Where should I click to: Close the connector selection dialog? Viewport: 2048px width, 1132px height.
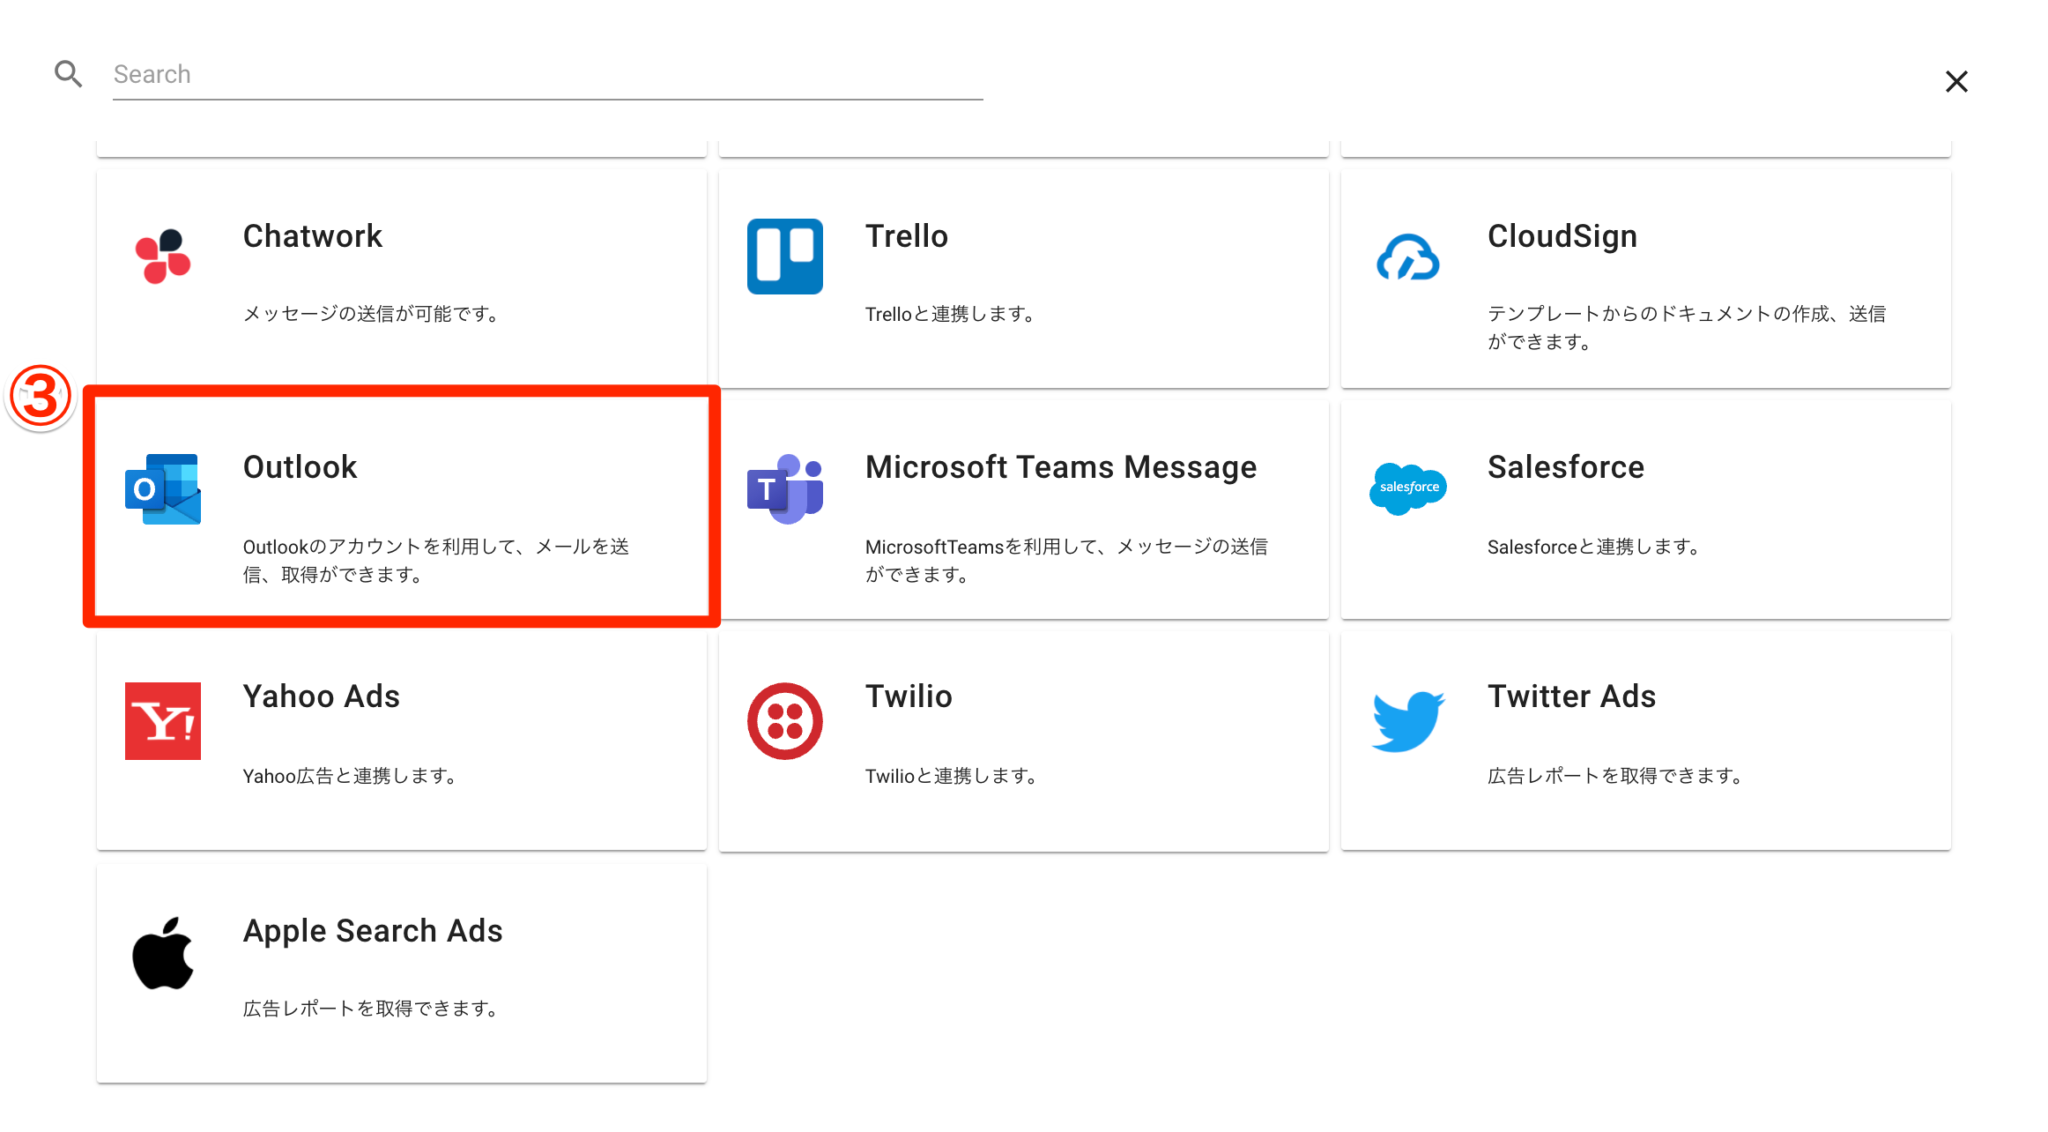[x=1956, y=81]
